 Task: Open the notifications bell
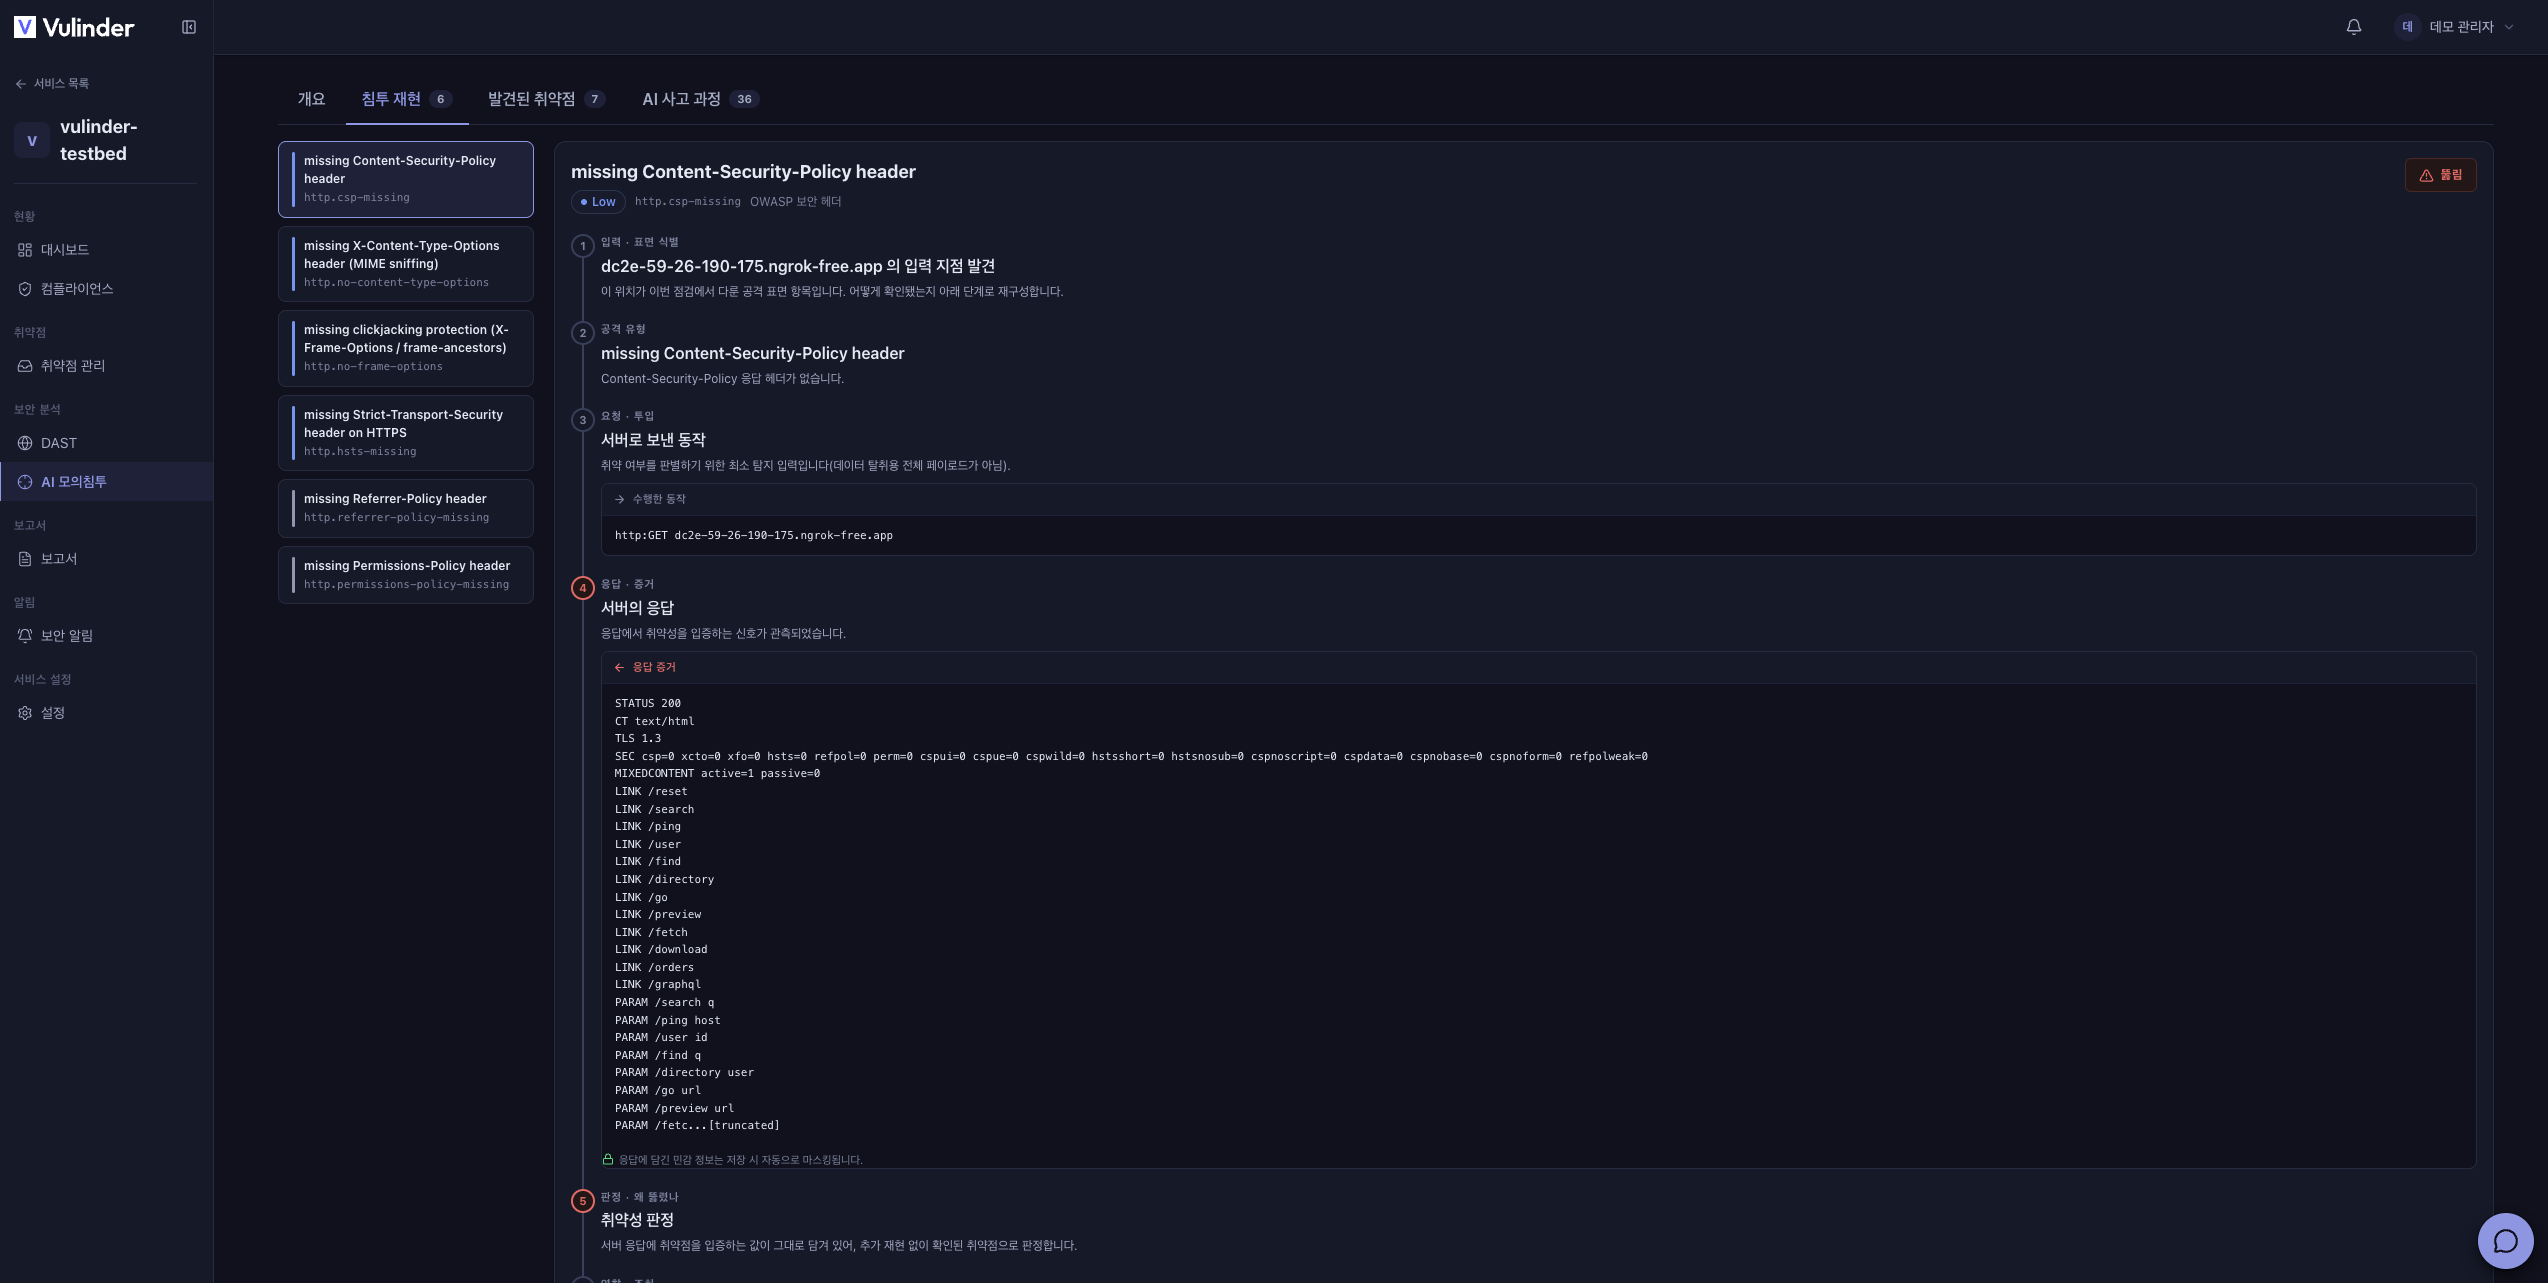[2353, 27]
